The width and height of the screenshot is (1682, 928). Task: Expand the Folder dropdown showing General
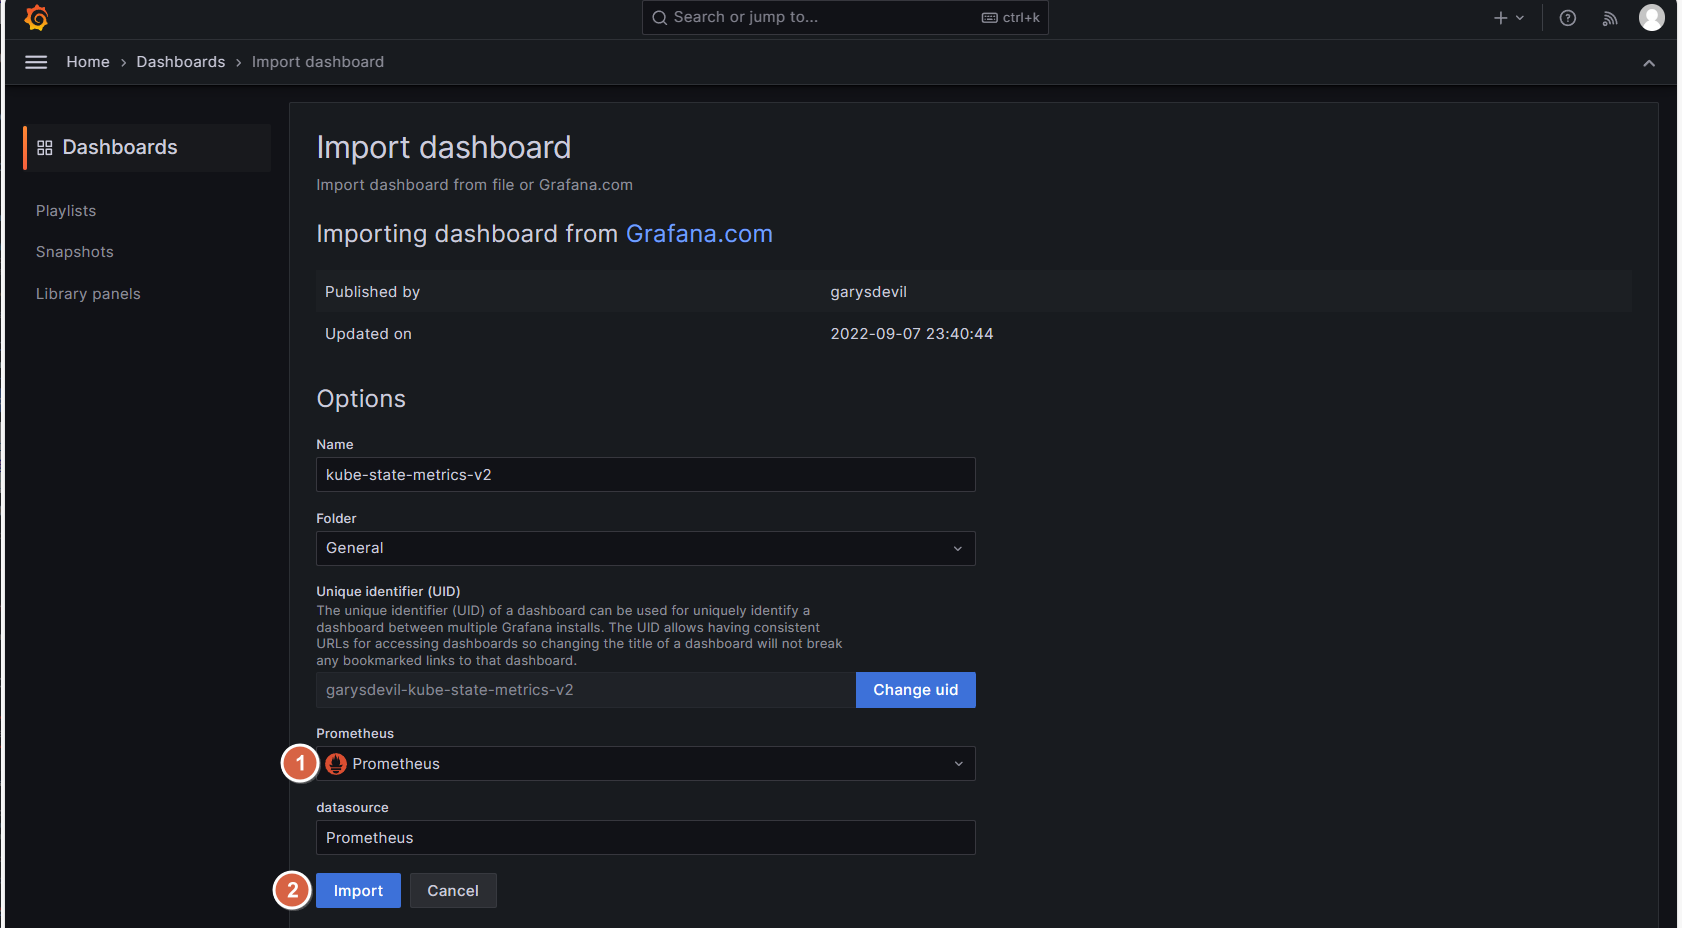point(646,548)
